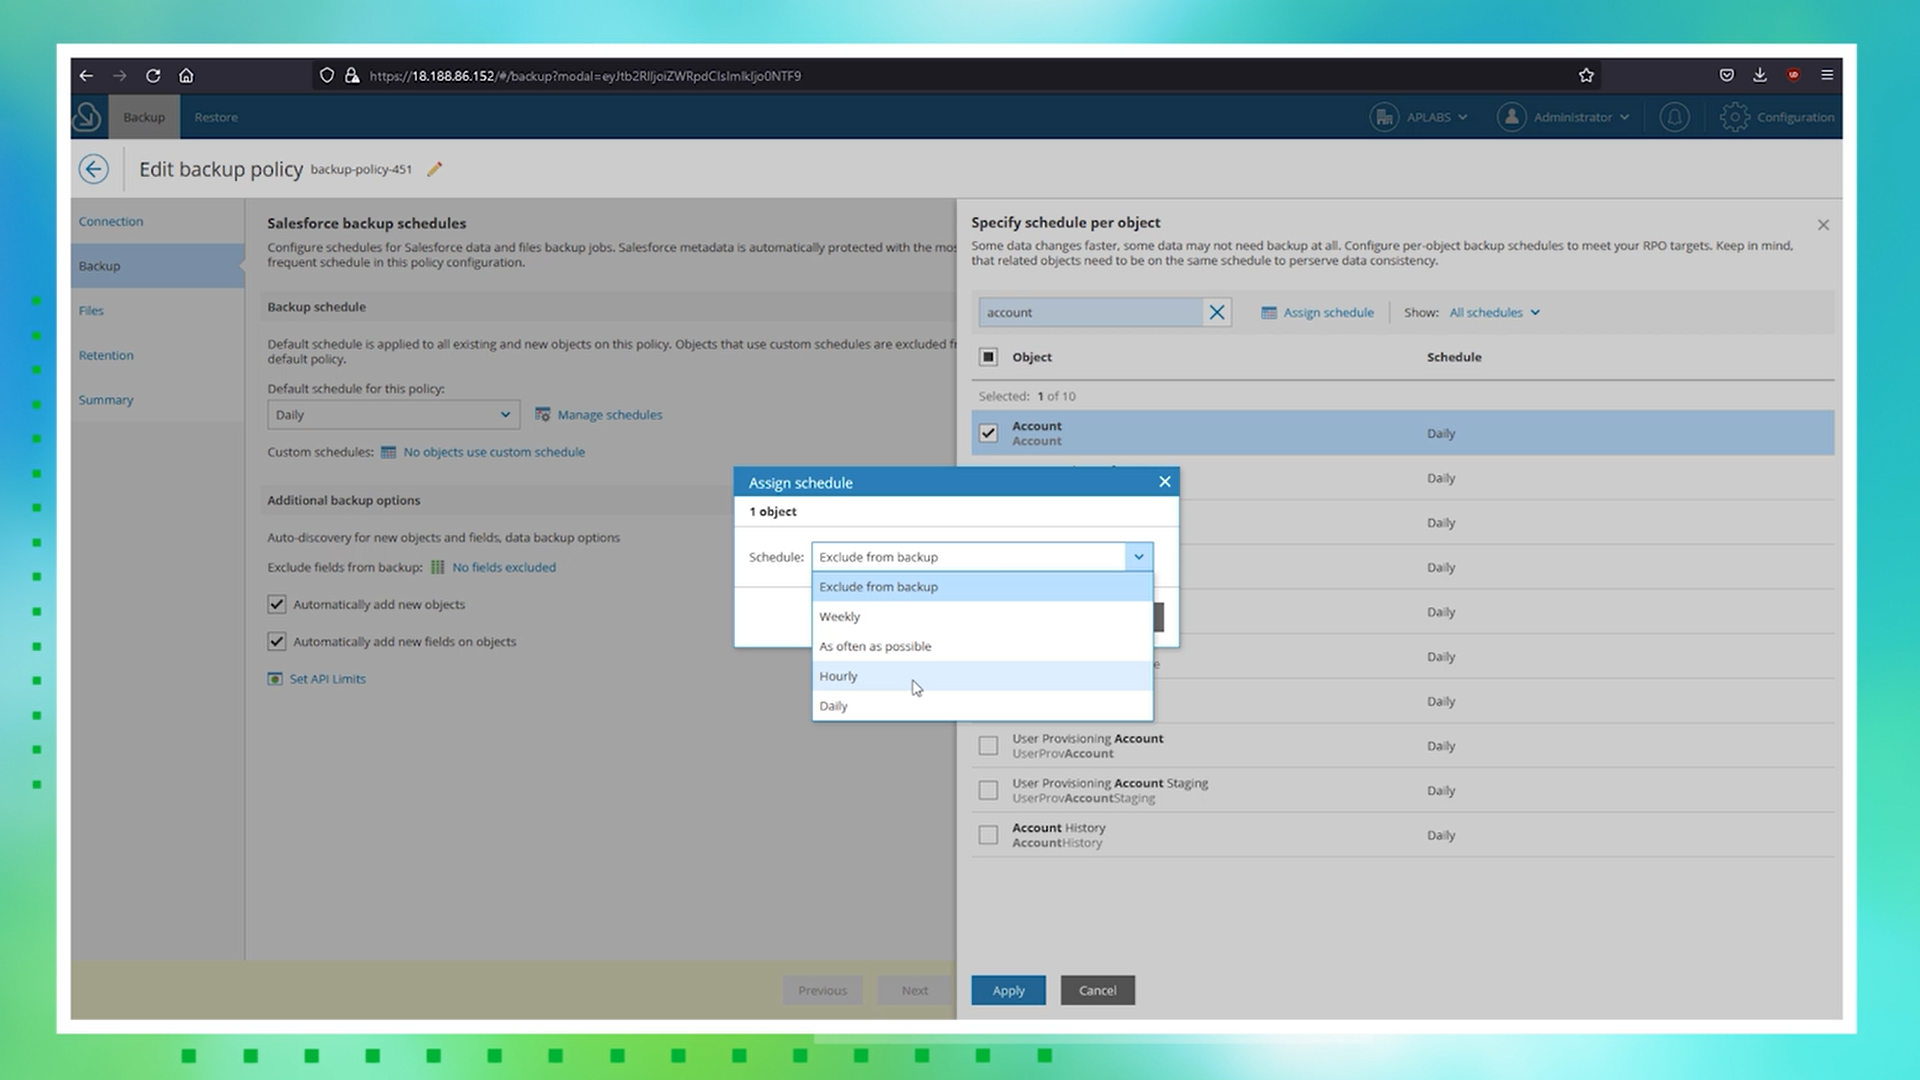This screenshot has width=1920, height=1080.
Task: Clear the account search field
Action: 1216,312
